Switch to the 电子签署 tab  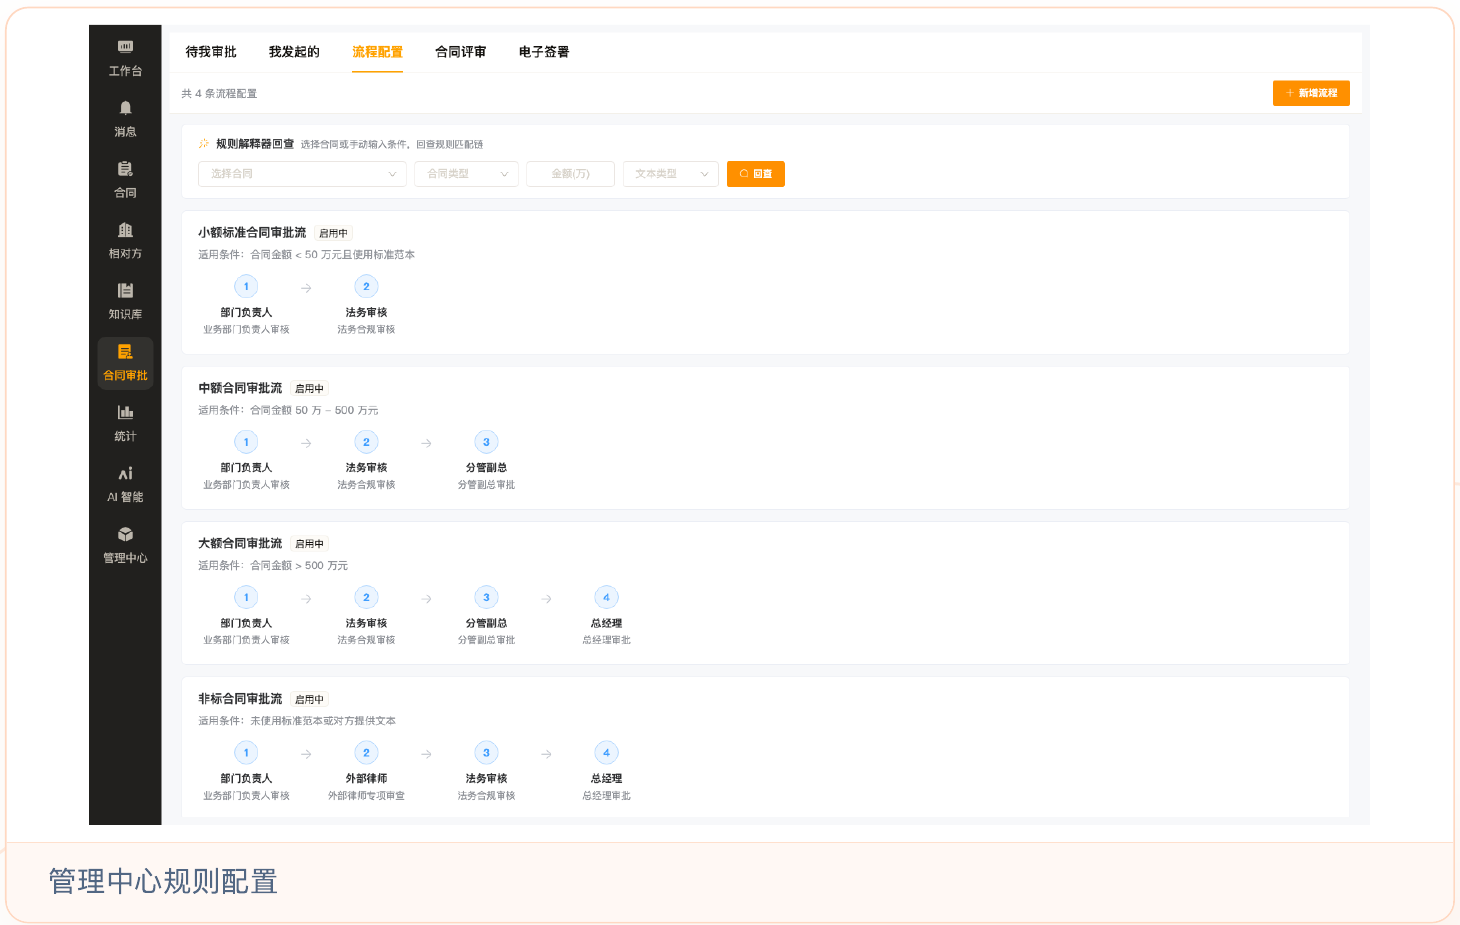coord(544,52)
